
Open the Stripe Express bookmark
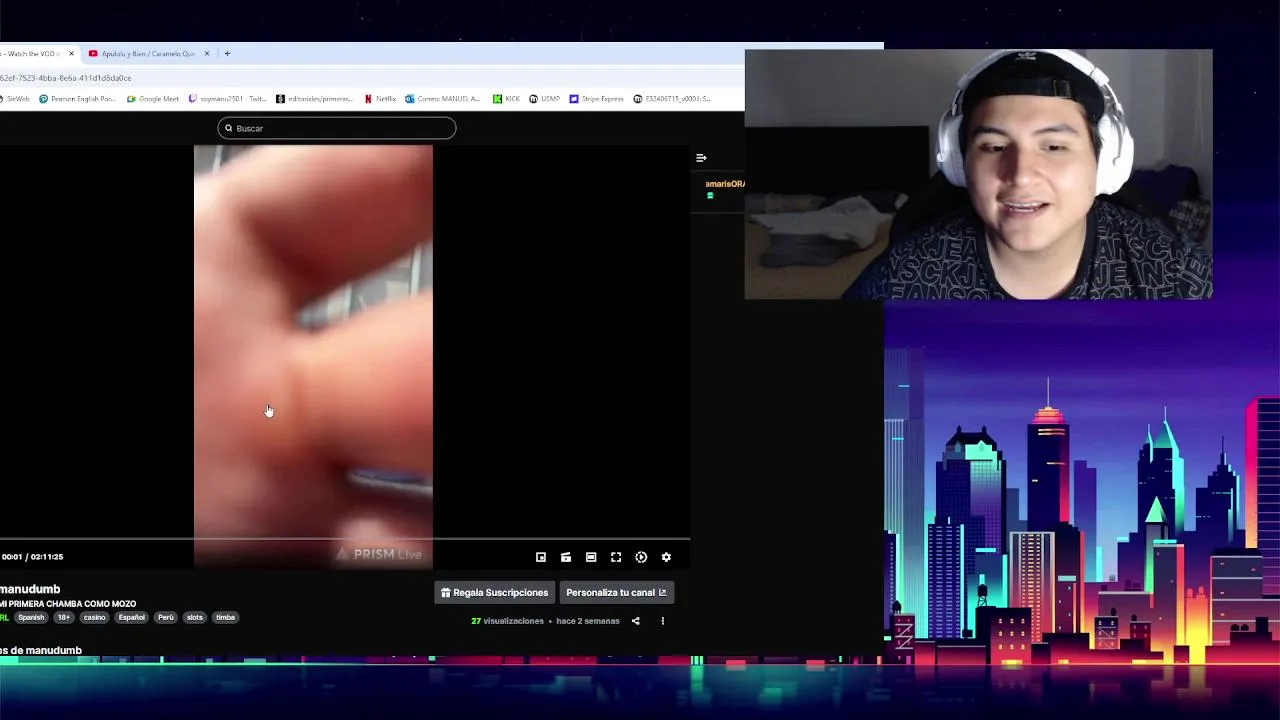(x=597, y=99)
